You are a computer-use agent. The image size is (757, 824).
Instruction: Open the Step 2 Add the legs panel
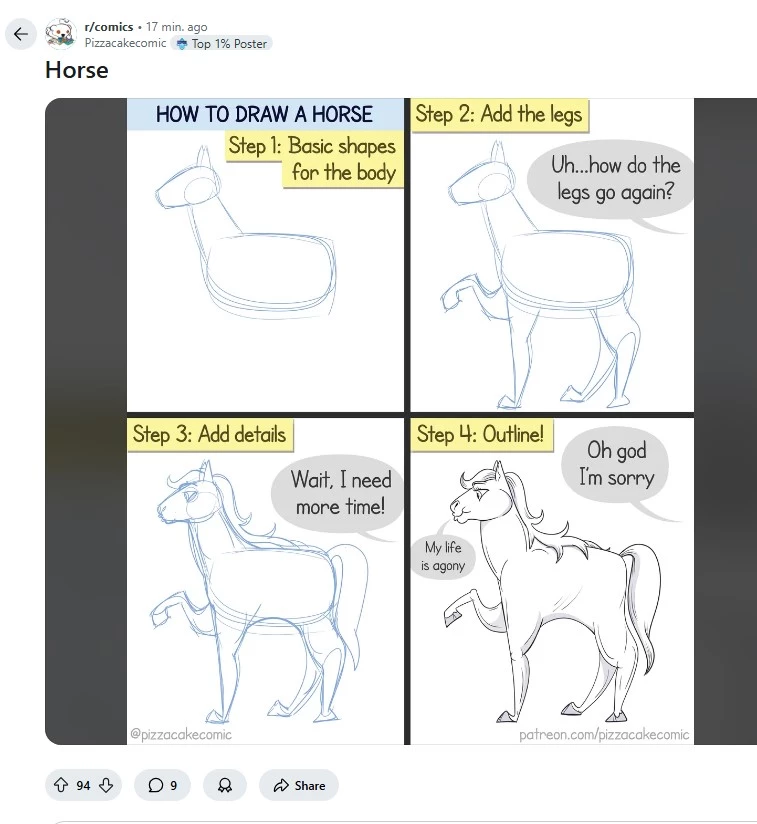[x=552, y=255]
